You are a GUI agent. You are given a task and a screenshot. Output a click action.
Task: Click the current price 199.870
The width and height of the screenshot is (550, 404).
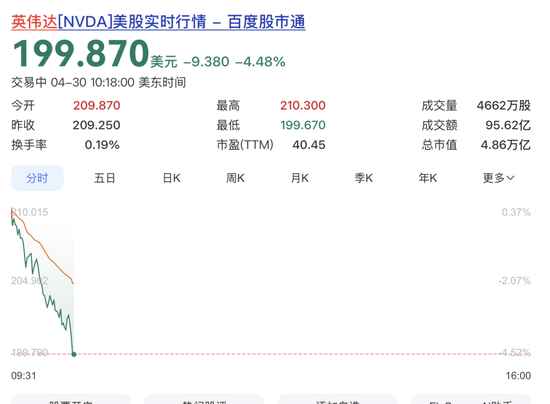(x=81, y=53)
